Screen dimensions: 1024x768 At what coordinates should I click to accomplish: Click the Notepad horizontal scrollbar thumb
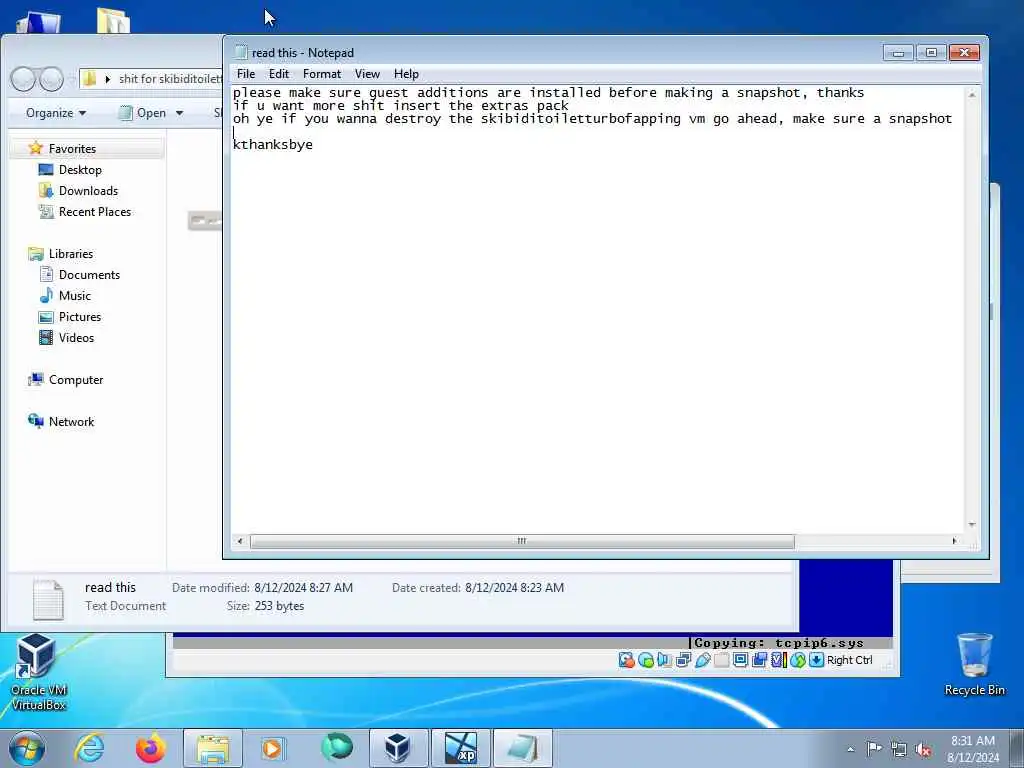click(x=522, y=541)
